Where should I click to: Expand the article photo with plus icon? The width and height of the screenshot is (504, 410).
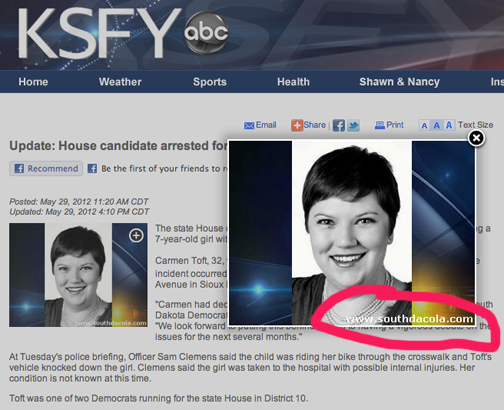(136, 235)
